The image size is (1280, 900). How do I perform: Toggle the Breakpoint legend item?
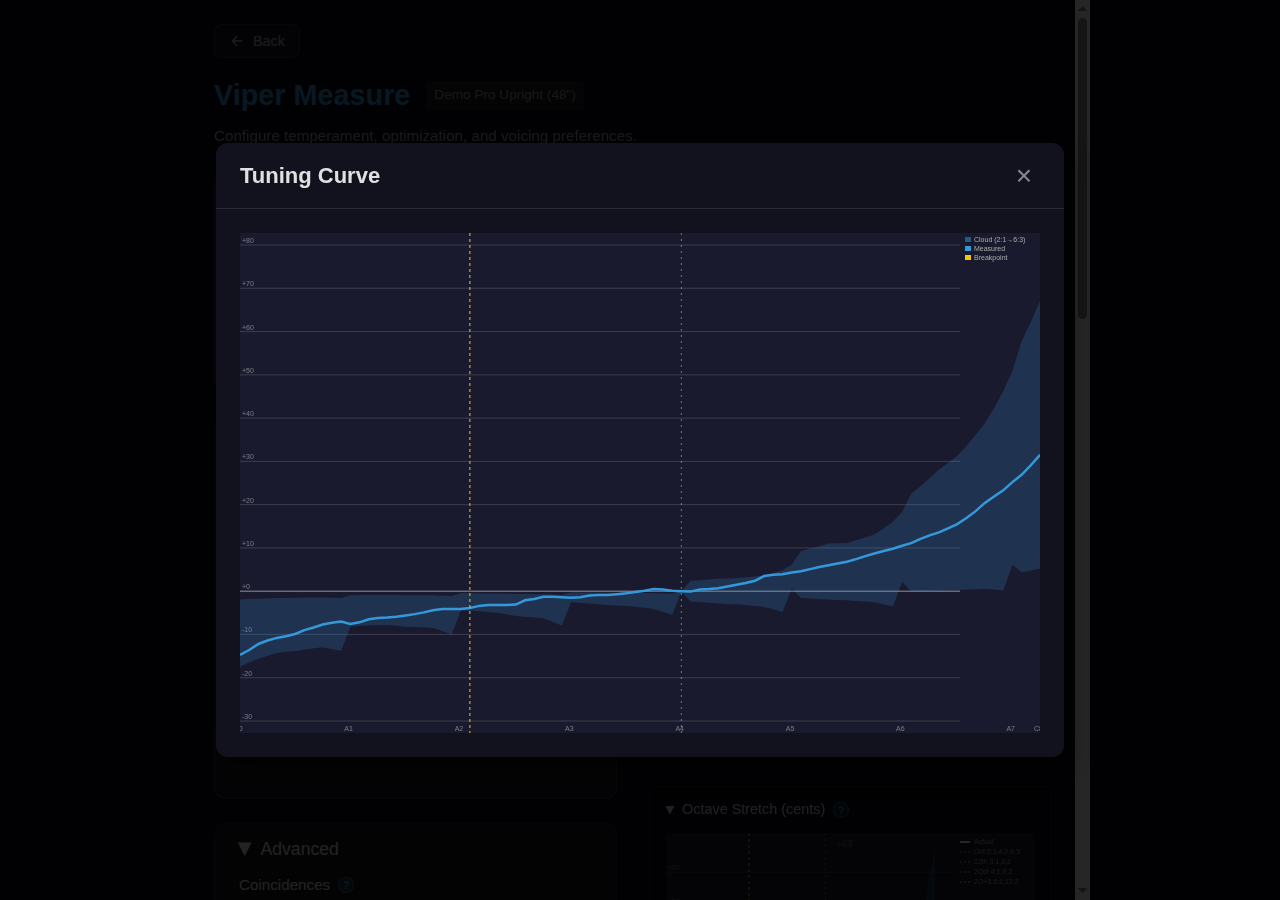(991, 257)
